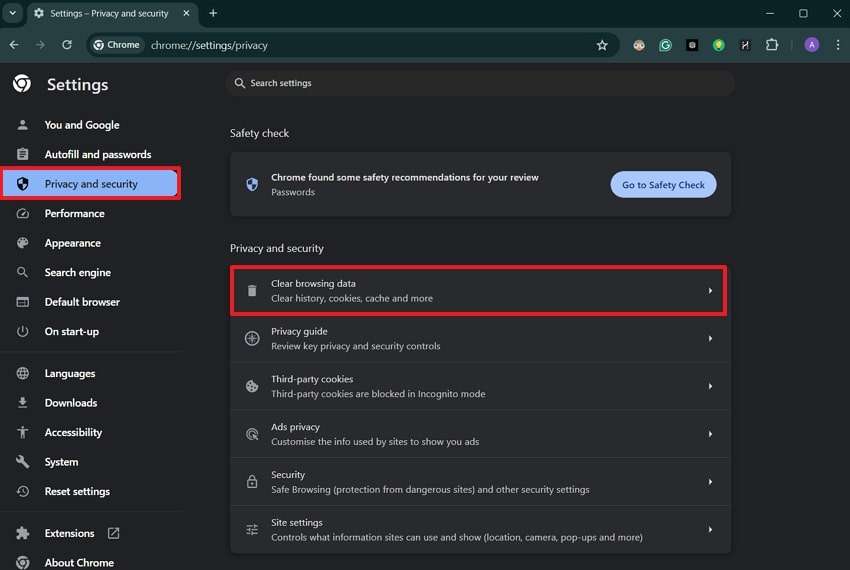This screenshot has width=850, height=570.
Task: Click the trash icon in Clear browsing data
Action: click(x=252, y=291)
